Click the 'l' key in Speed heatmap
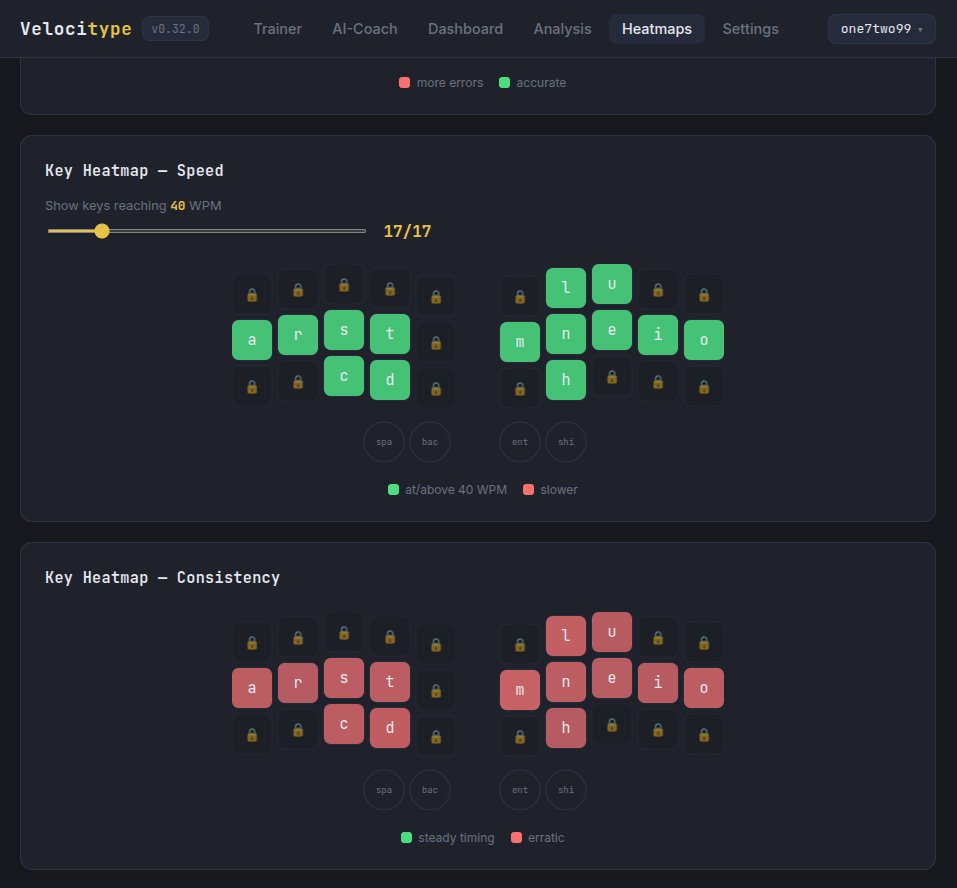This screenshot has width=957, height=888. click(566, 287)
